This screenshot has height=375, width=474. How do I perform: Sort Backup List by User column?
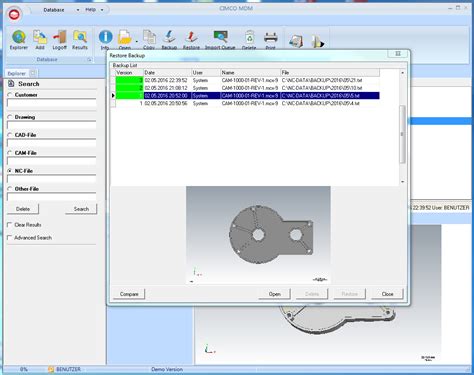click(x=206, y=72)
